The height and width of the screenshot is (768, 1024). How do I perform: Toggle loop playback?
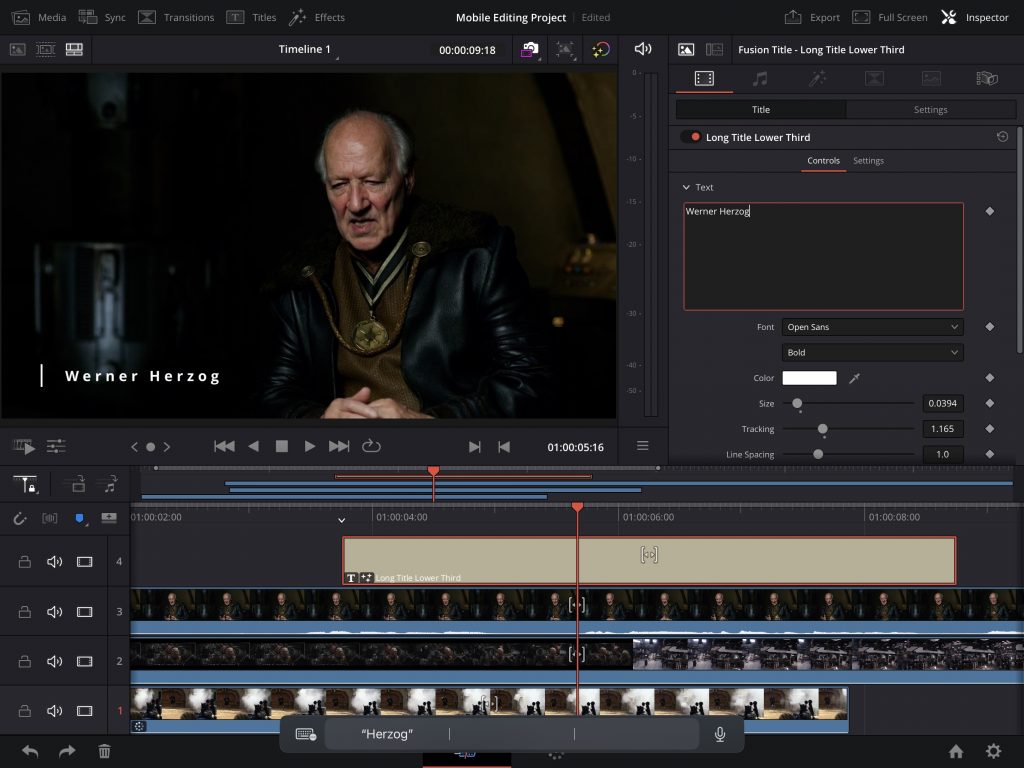(371, 446)
